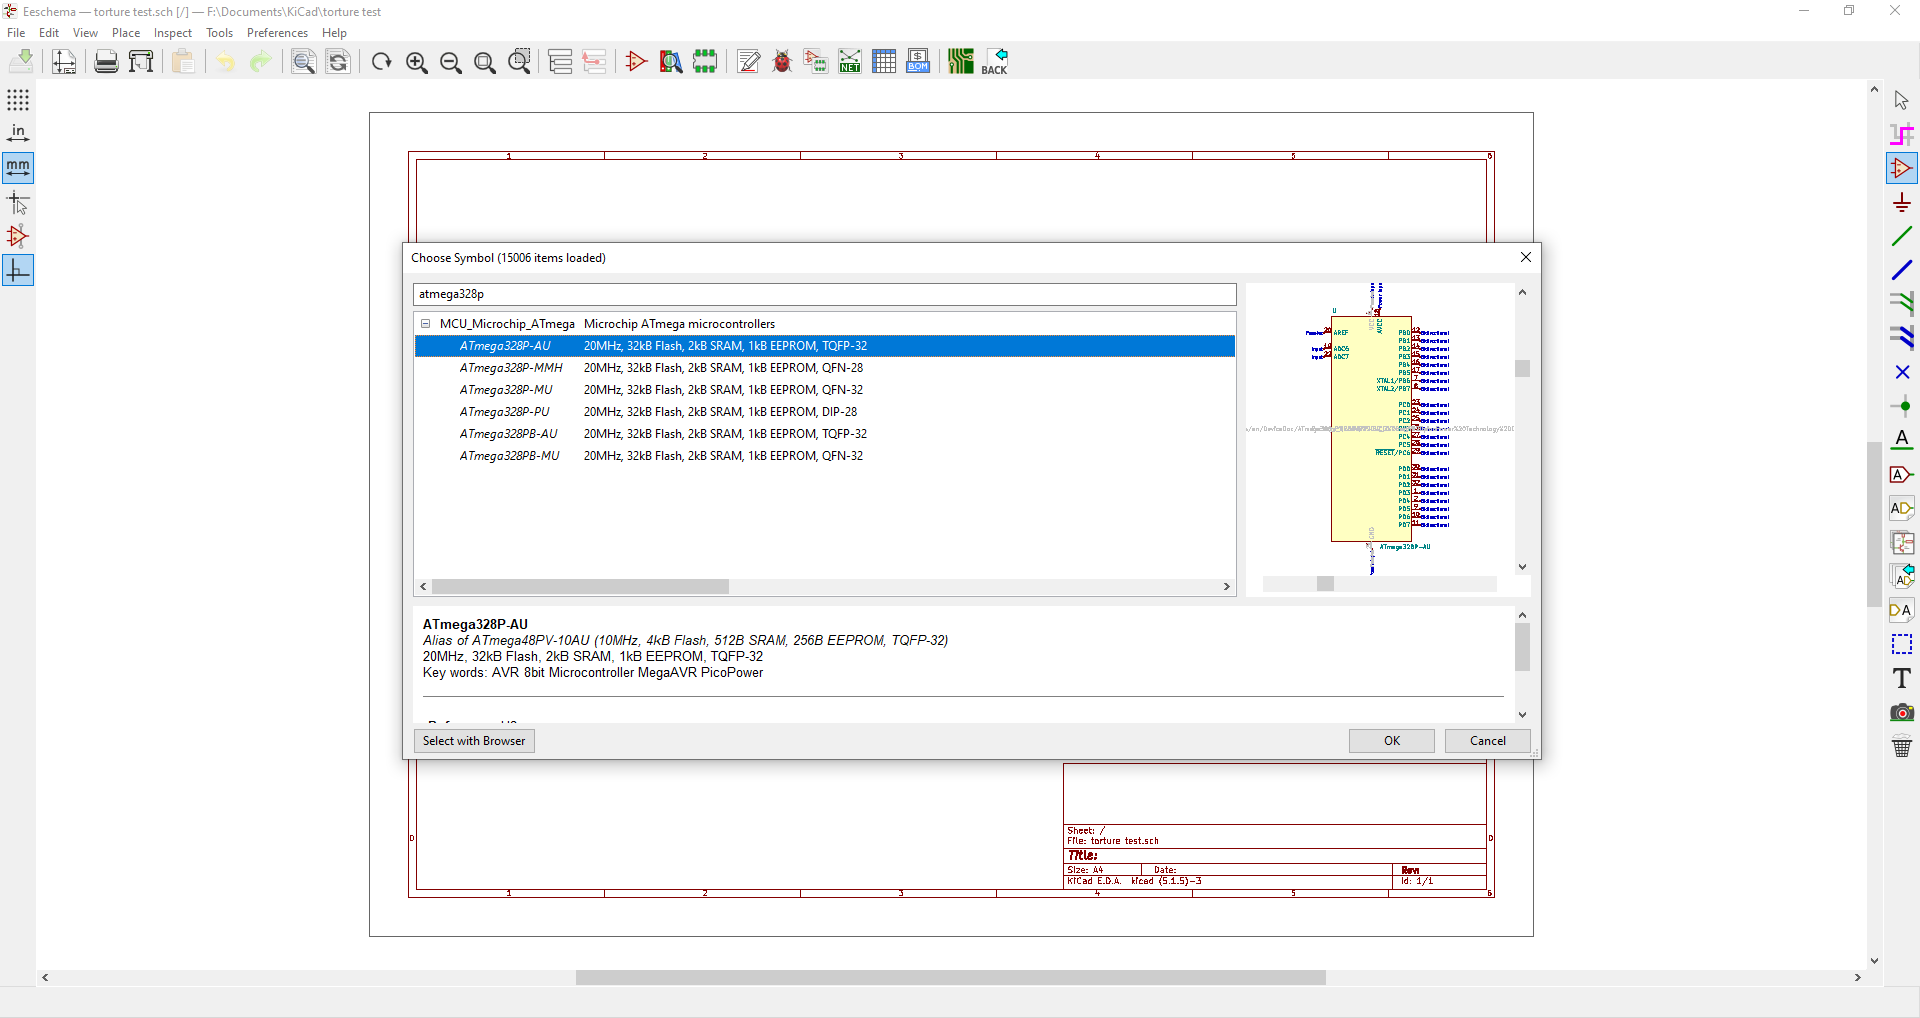Click the Generate BOM icon
The height and width of the screenshot is (1018, 1920).
pos(918,62)
